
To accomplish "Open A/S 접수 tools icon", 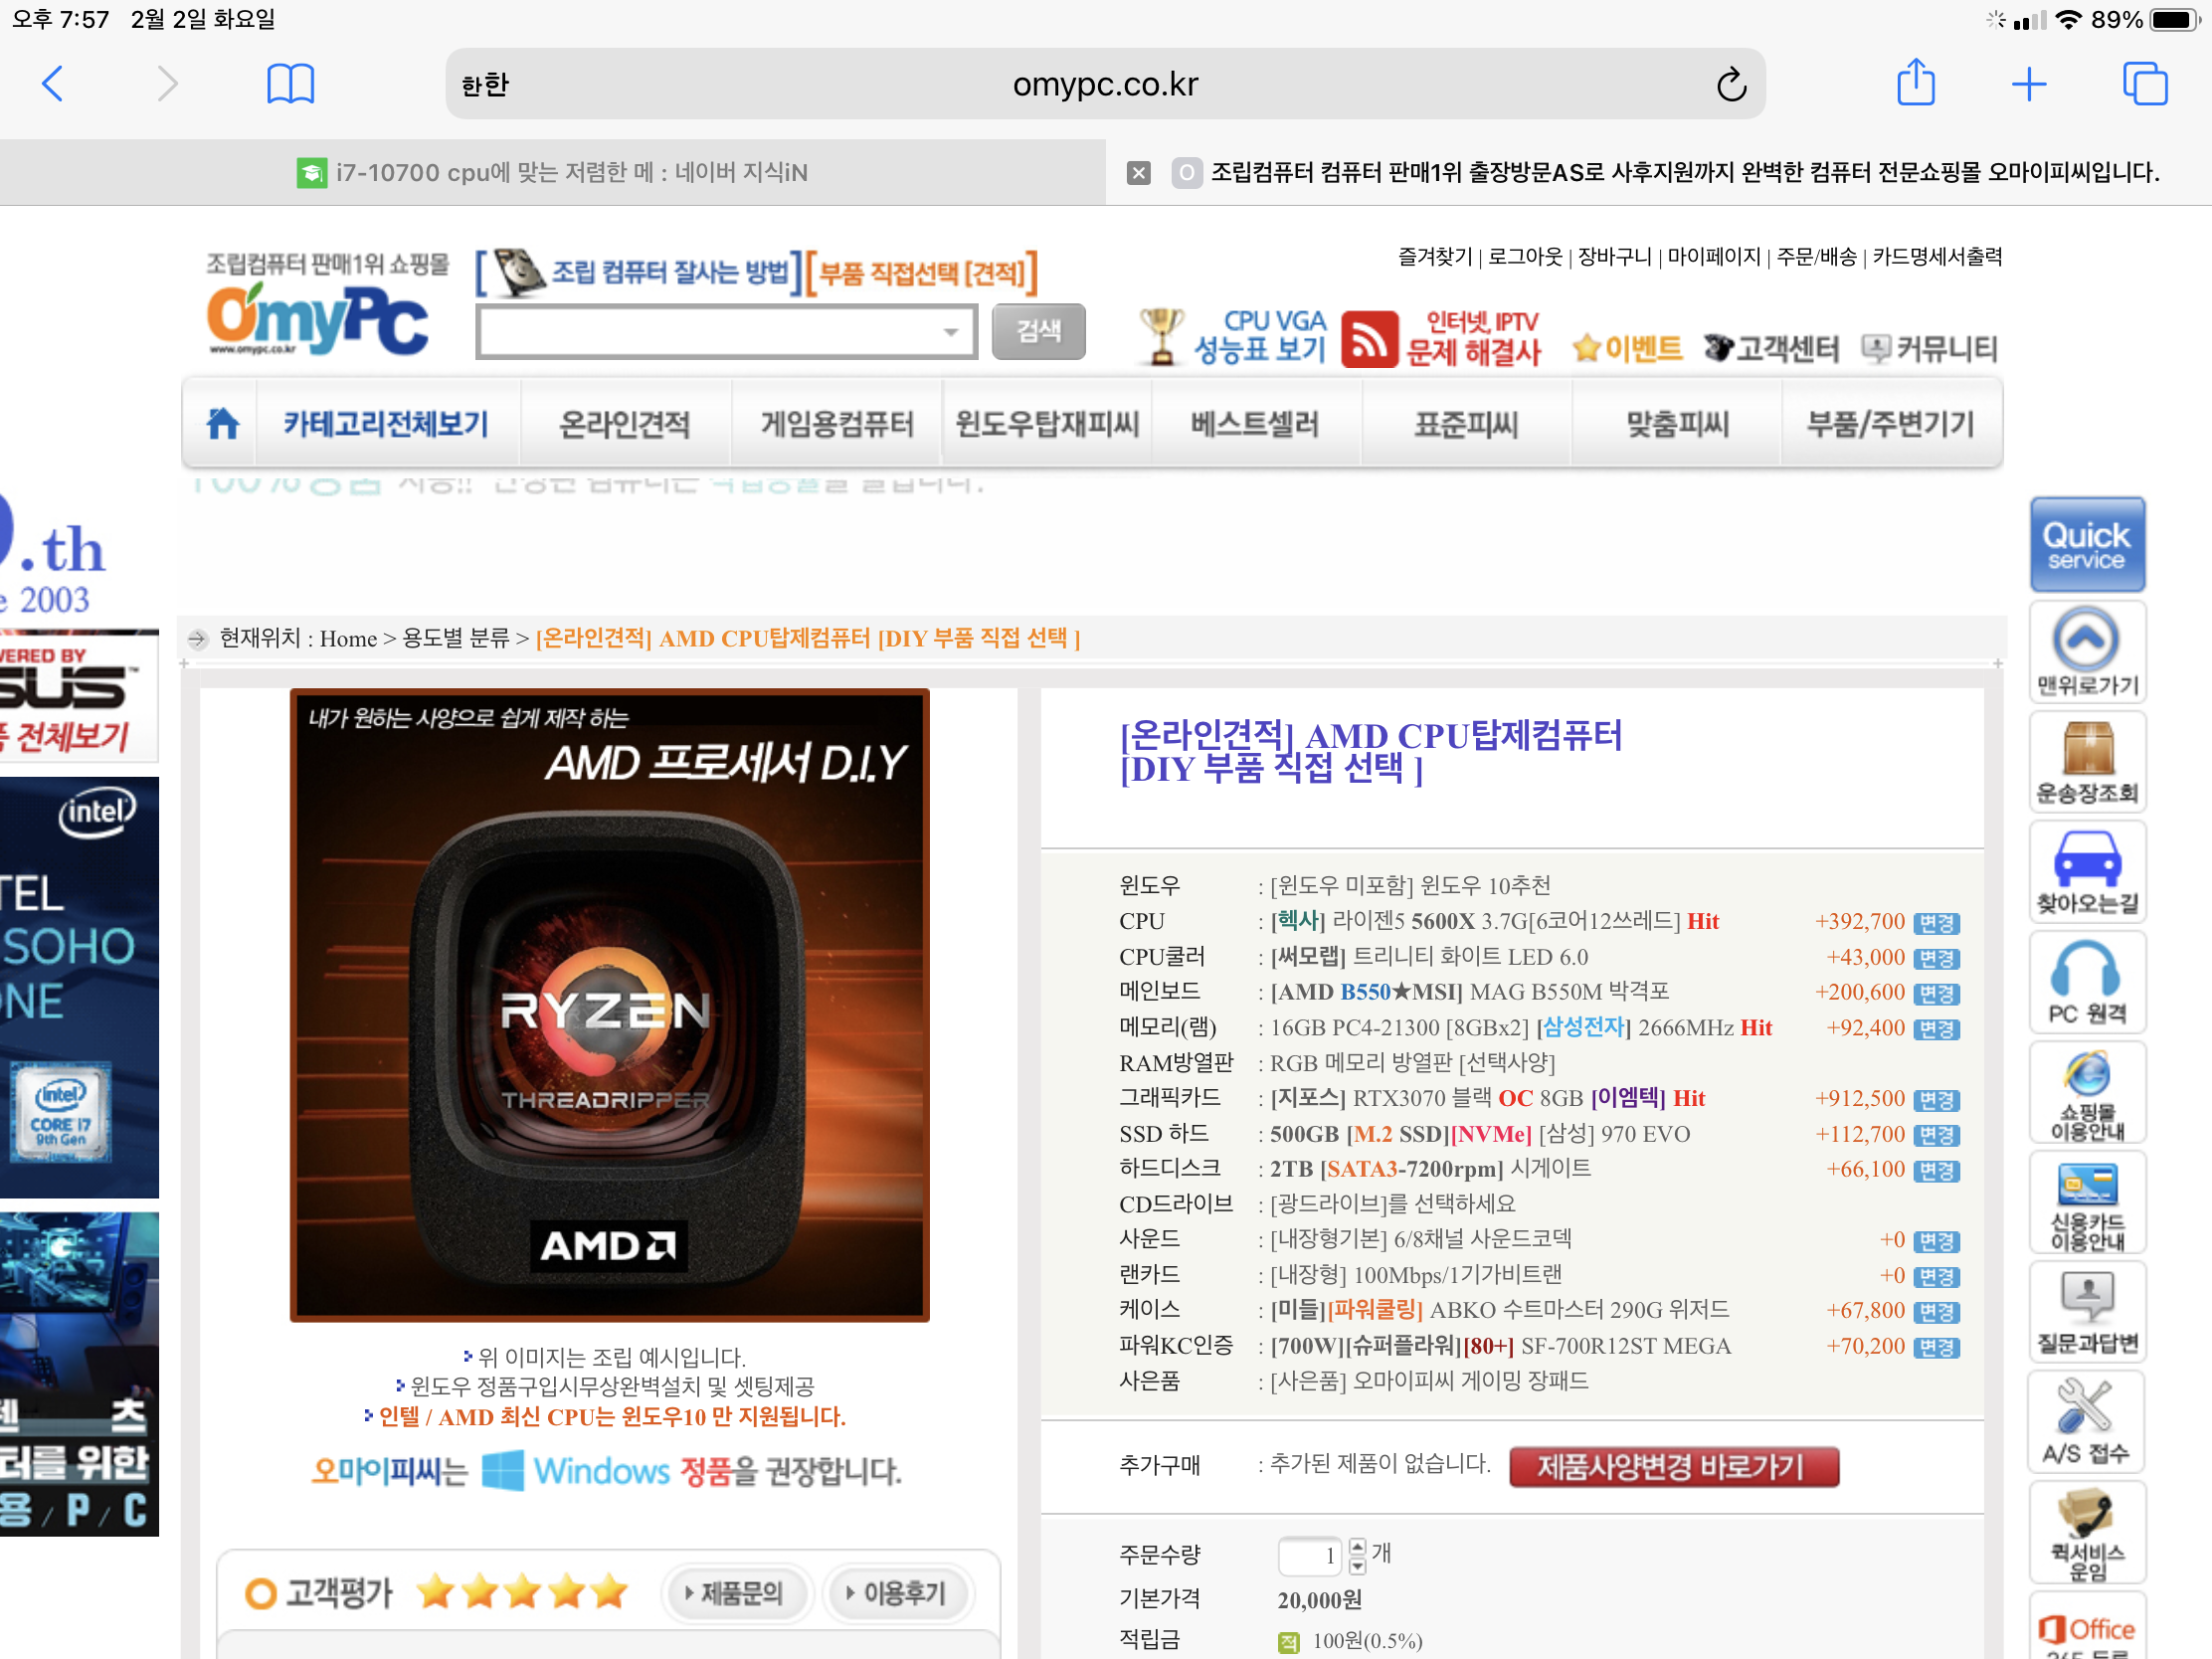I will [2087, 1421].
